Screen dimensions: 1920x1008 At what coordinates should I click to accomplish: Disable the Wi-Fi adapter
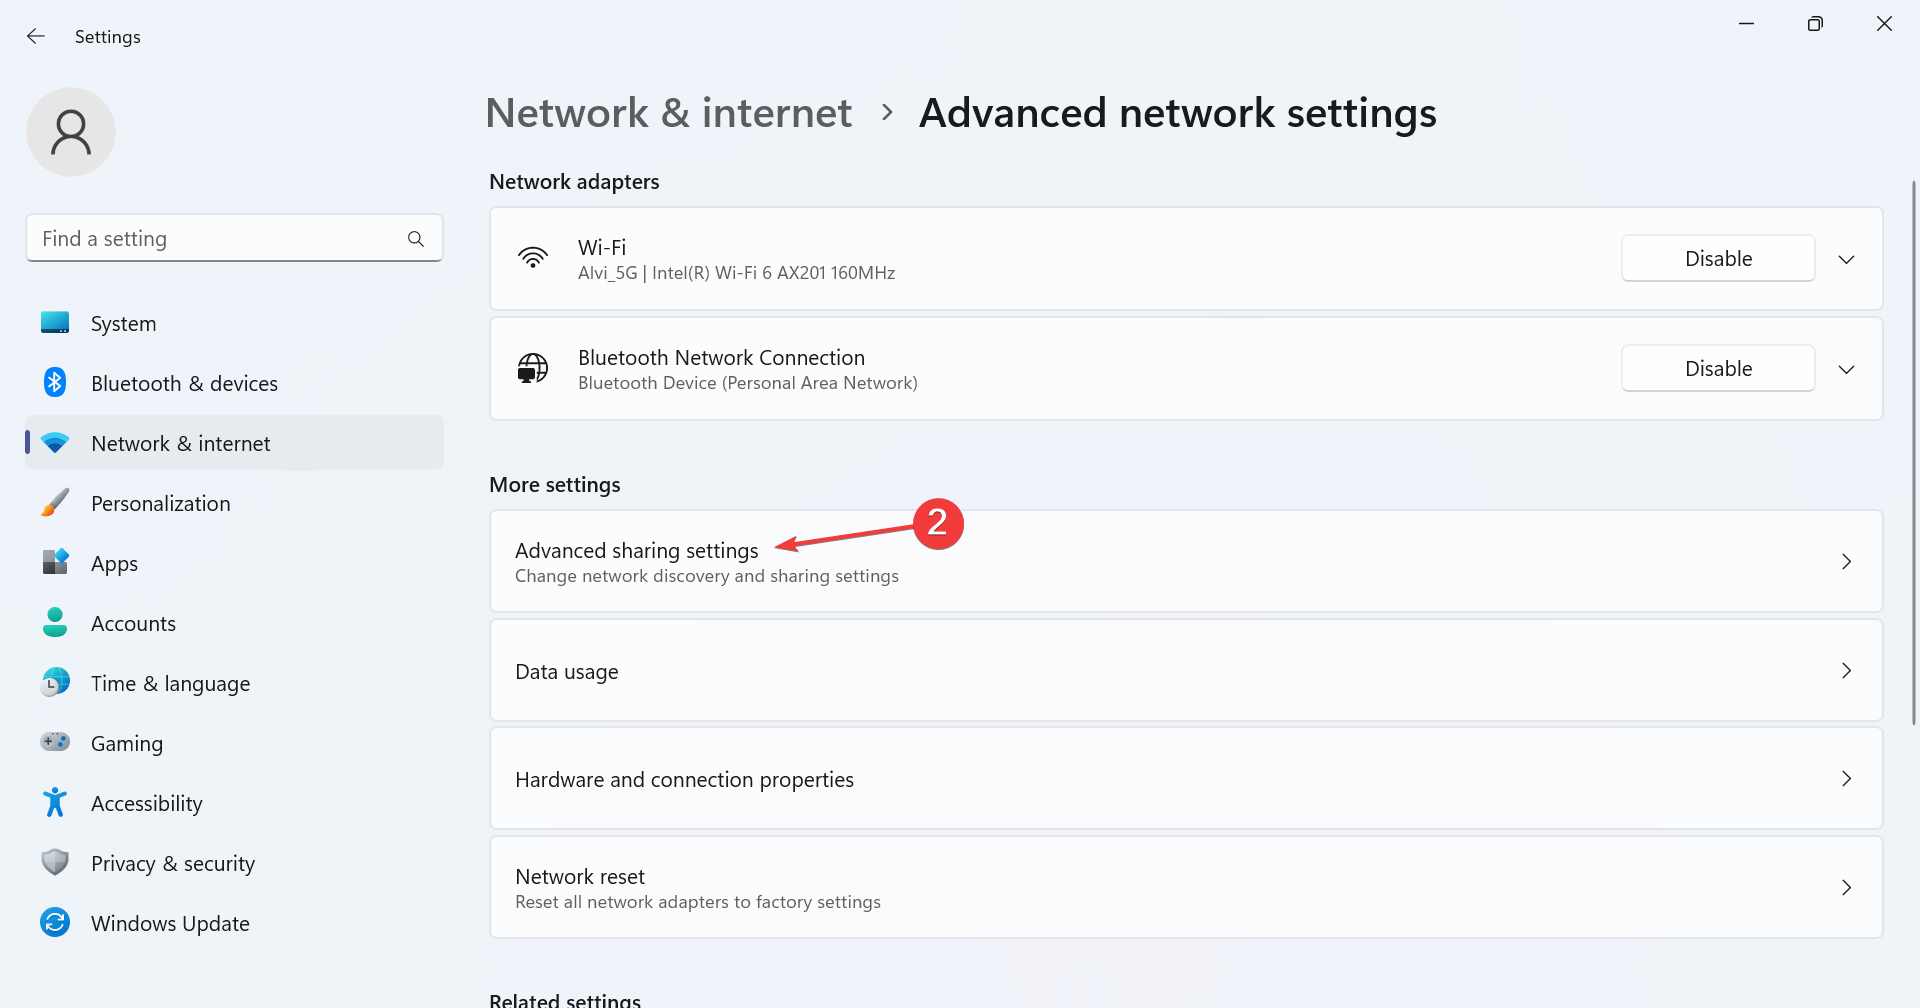click(x=1717, y=259)
